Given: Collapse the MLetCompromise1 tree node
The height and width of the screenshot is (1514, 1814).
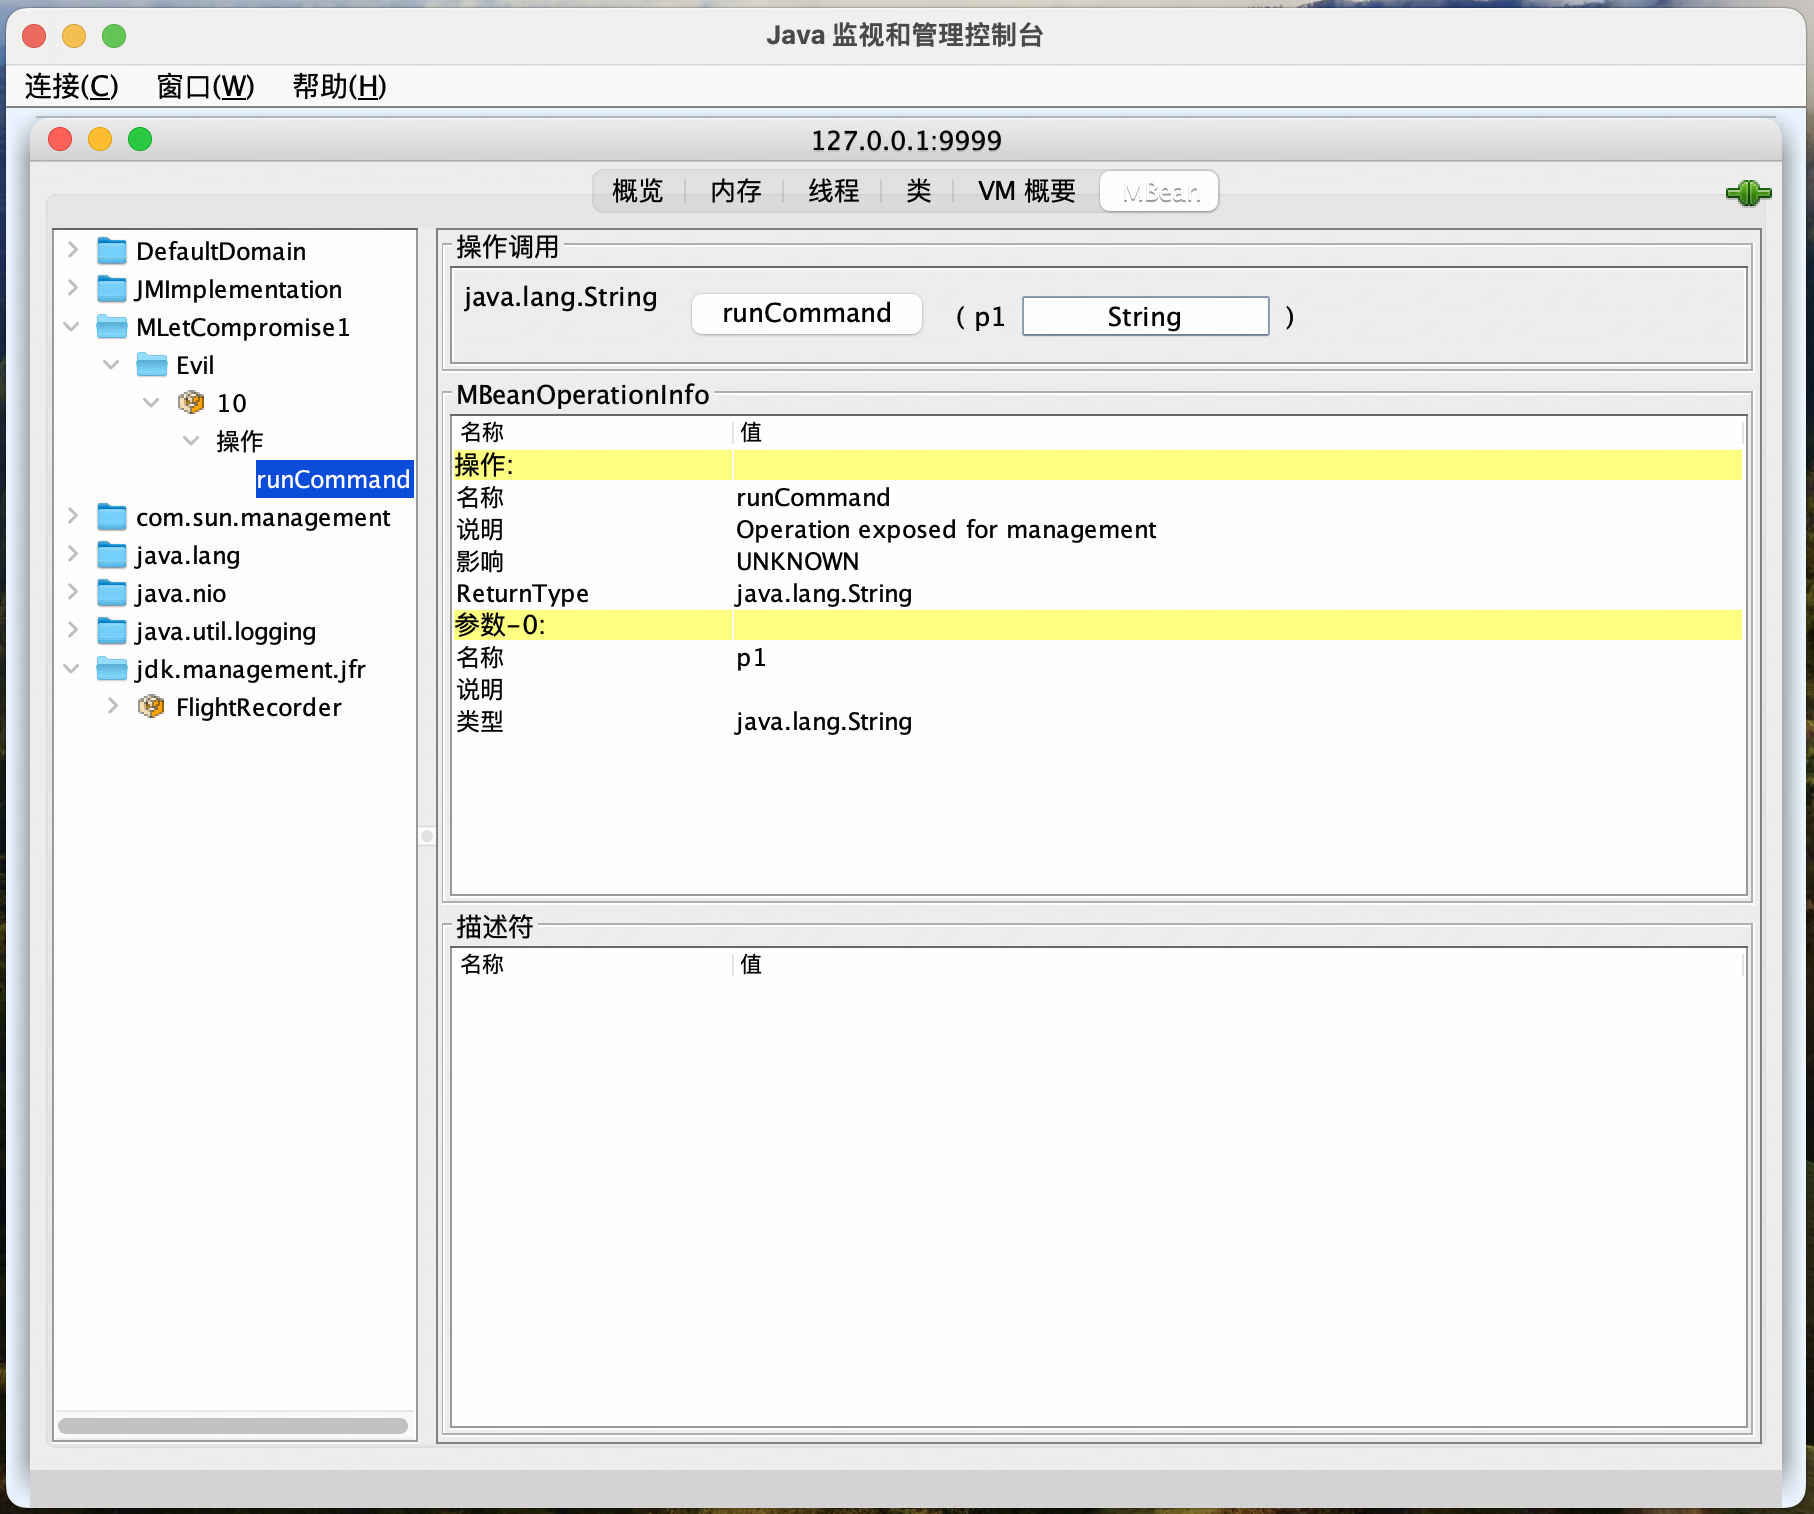Looking at the screenshot, I should tap(72, 326).
